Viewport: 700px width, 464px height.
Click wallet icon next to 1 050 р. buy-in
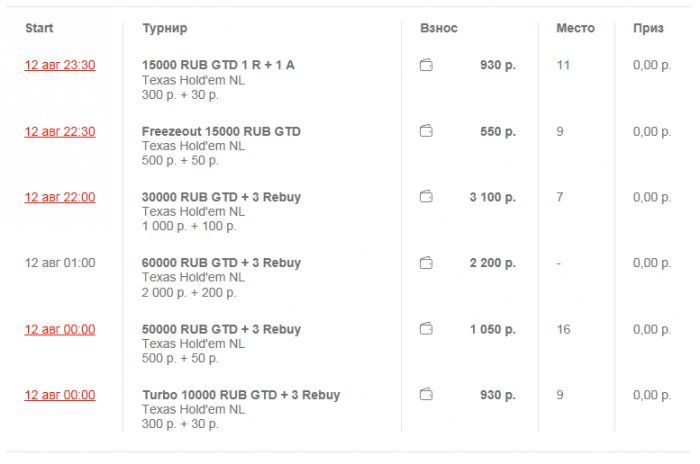[426, 329]
